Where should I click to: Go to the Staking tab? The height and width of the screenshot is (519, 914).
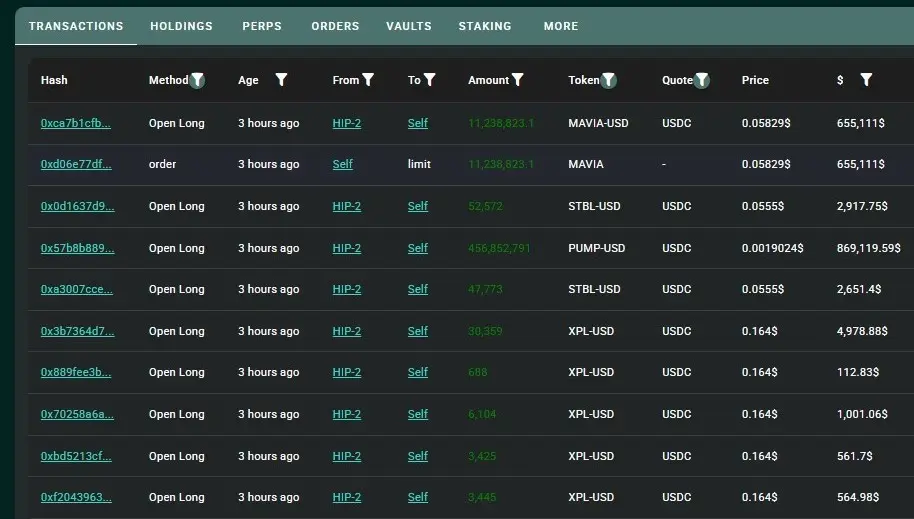pyautogui.click(x=485, y=26)
